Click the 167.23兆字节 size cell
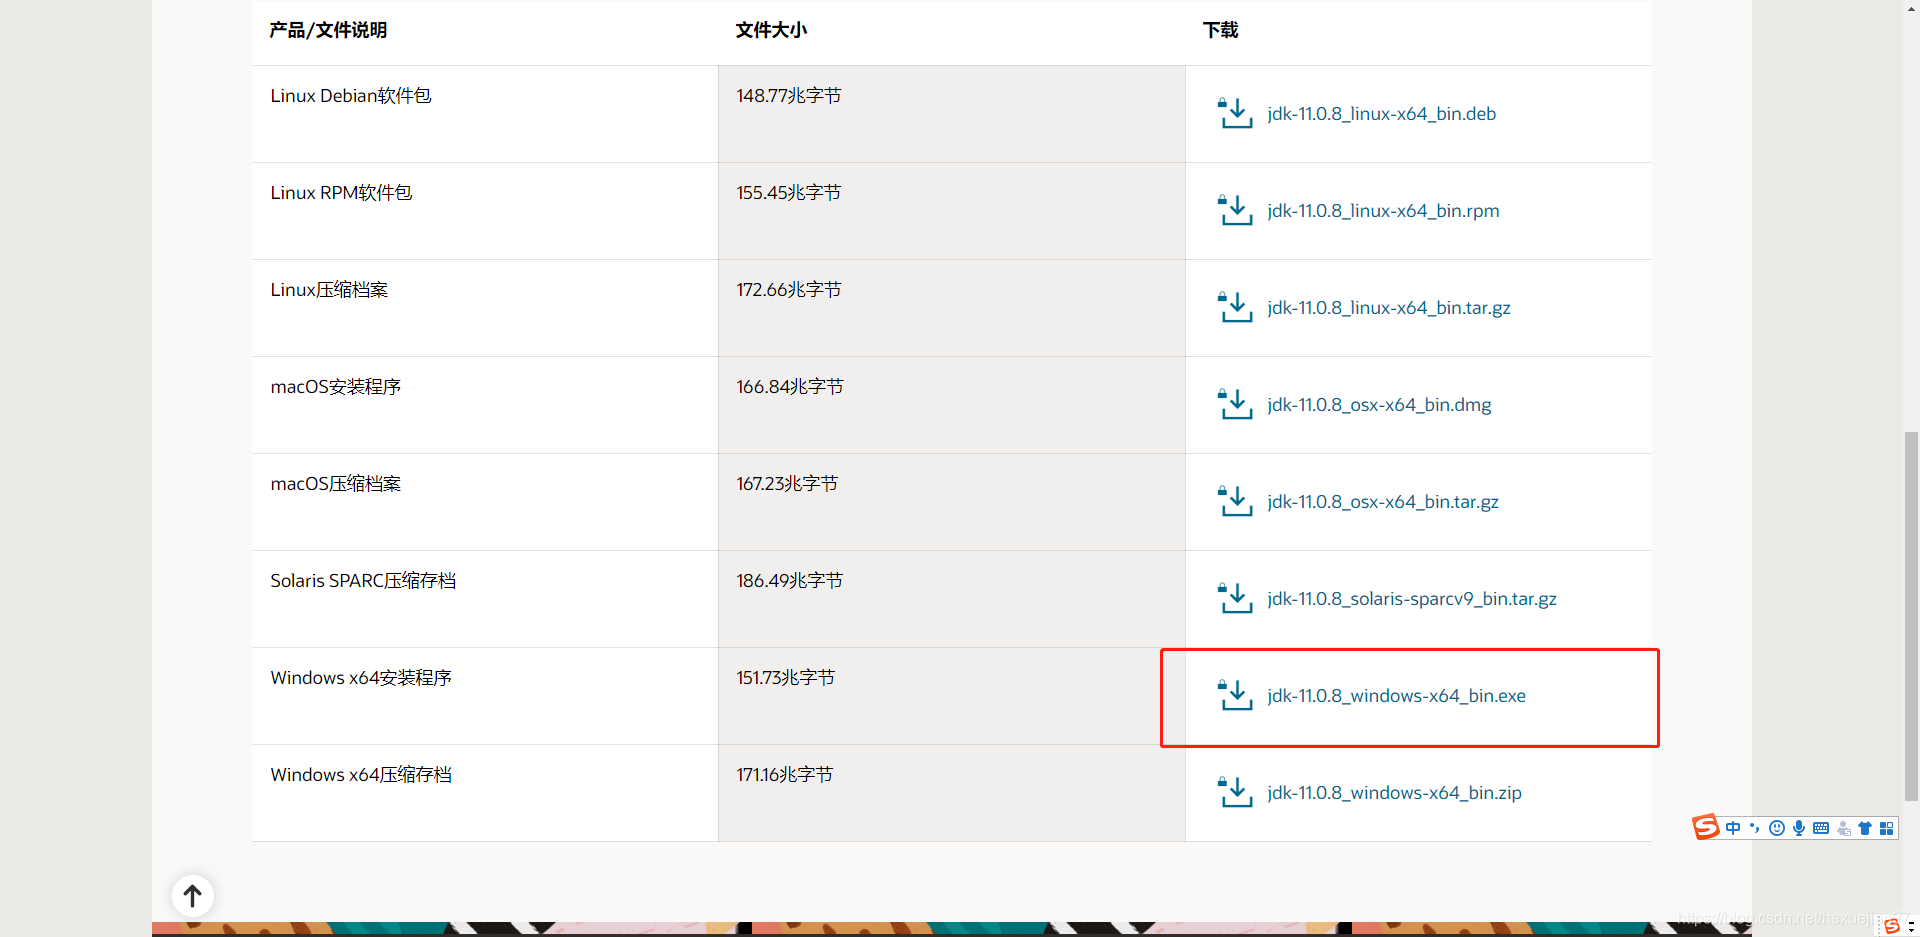Screen dimensions: 1920x937 click(x=952, y=502)
